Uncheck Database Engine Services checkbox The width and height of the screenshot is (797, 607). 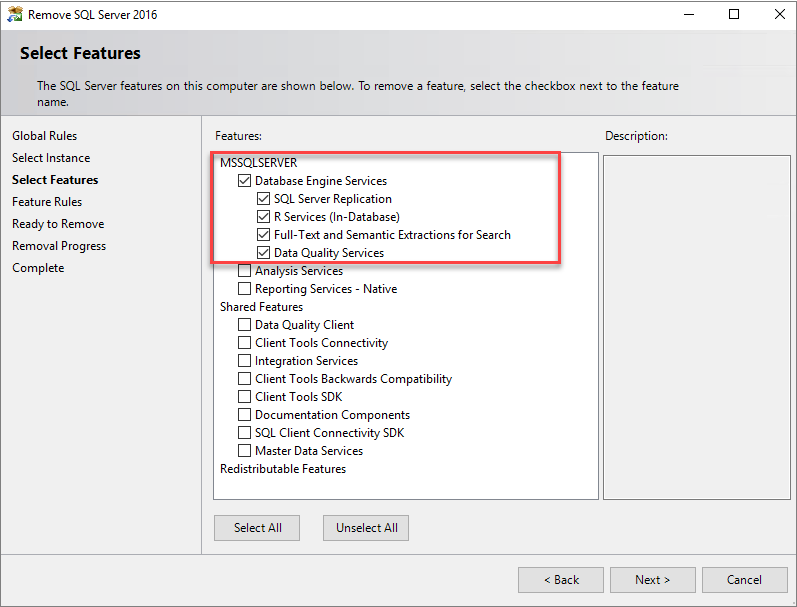click(244, 180)
